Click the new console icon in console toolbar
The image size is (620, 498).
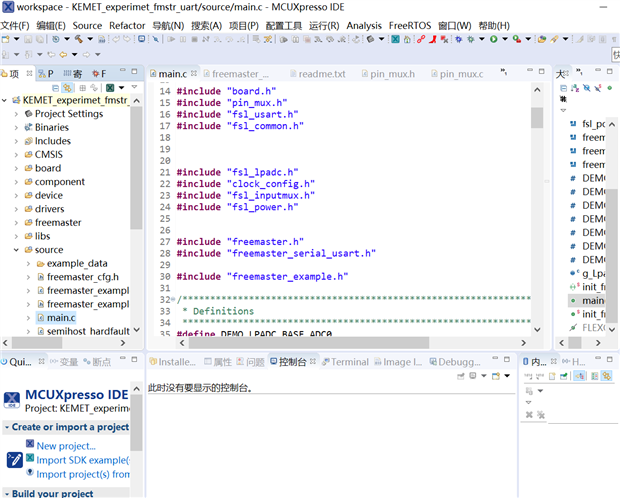496,376
